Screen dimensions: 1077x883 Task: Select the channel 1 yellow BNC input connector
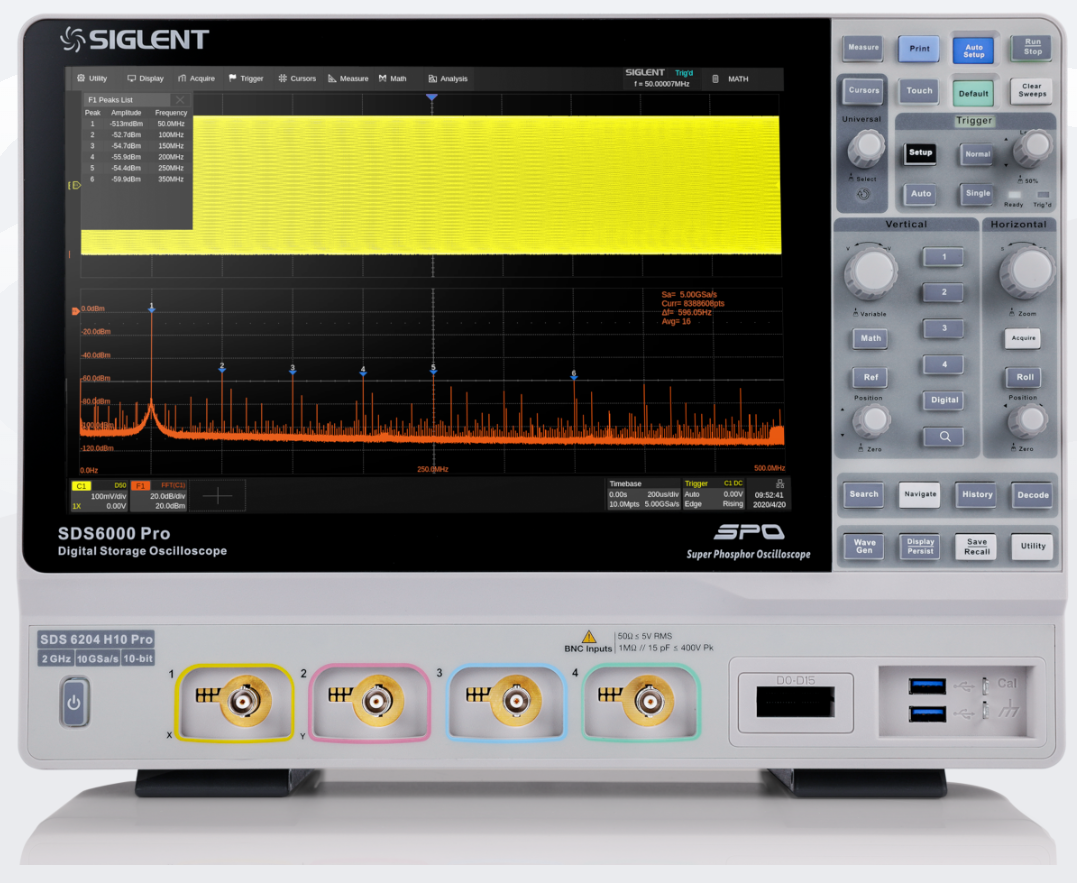tap(242, 701)
